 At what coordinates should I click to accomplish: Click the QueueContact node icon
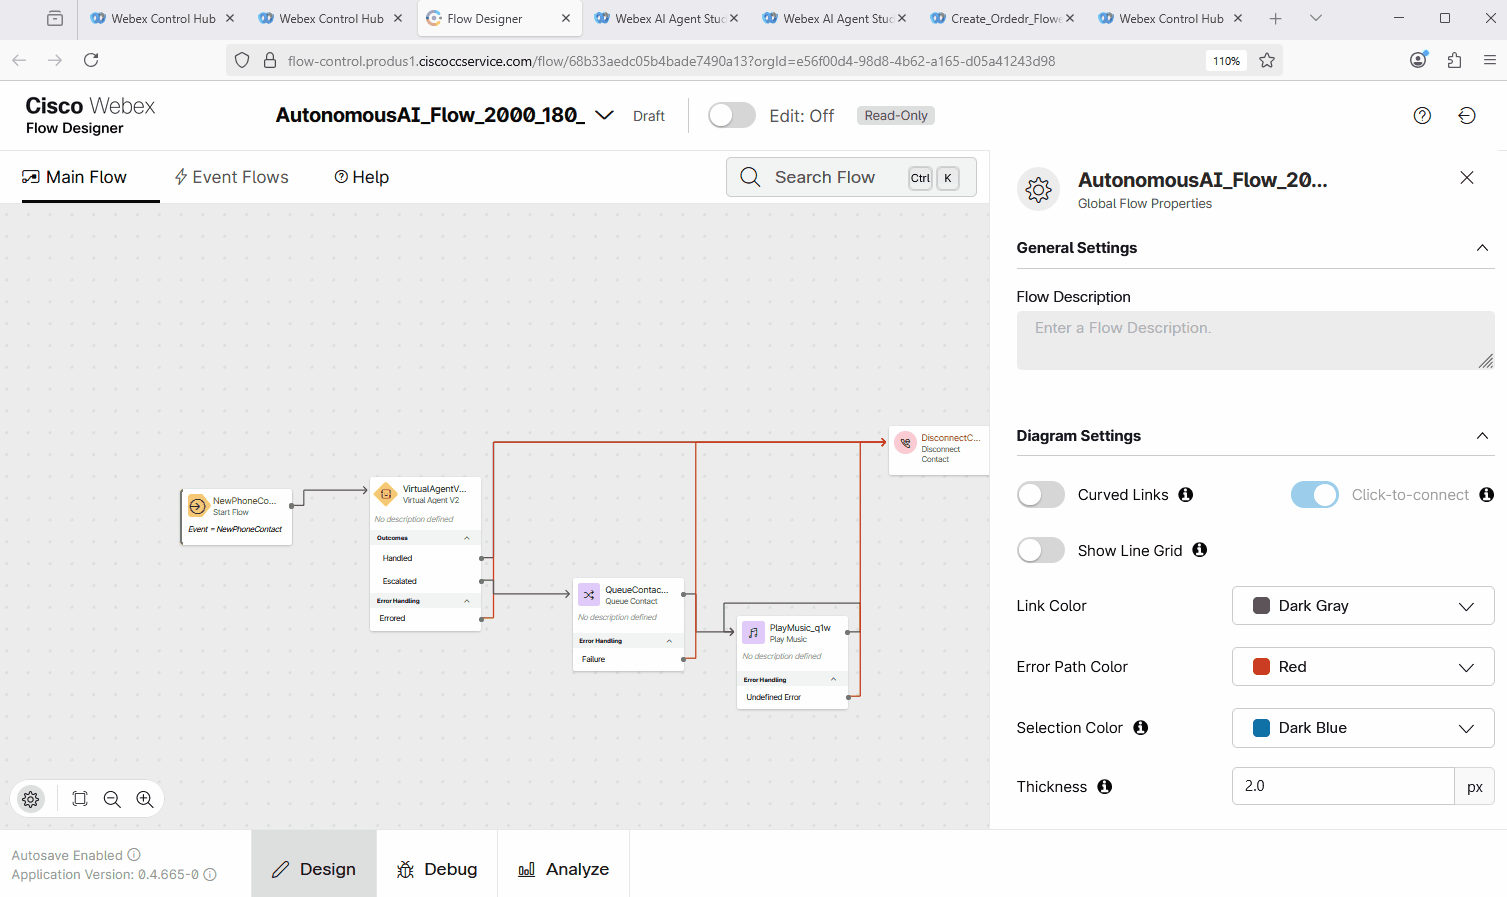[x=589, y=595]
